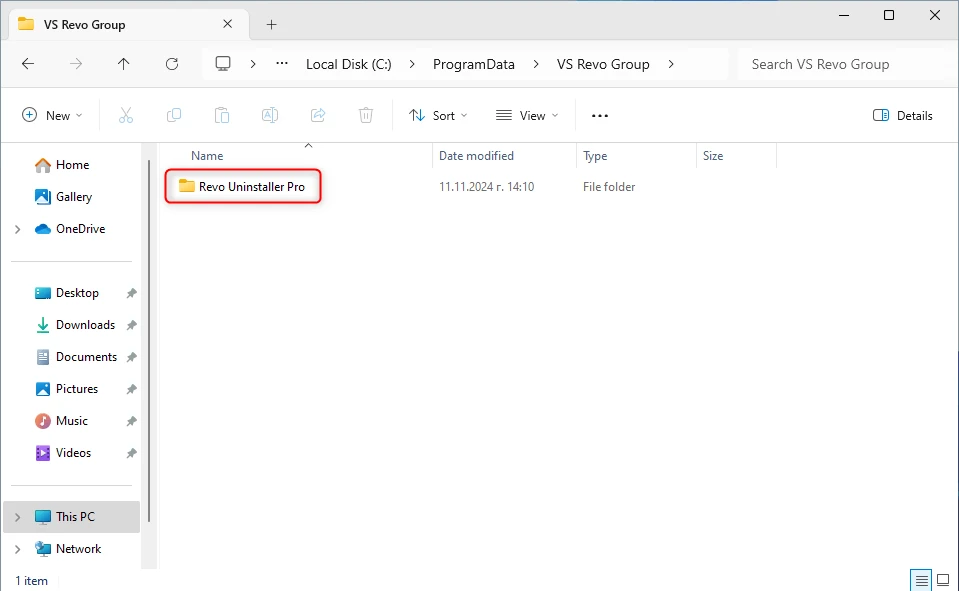The image size is (959, 591).
Task: Open Home in navigation pane
Action: click(x=72, y=165)
